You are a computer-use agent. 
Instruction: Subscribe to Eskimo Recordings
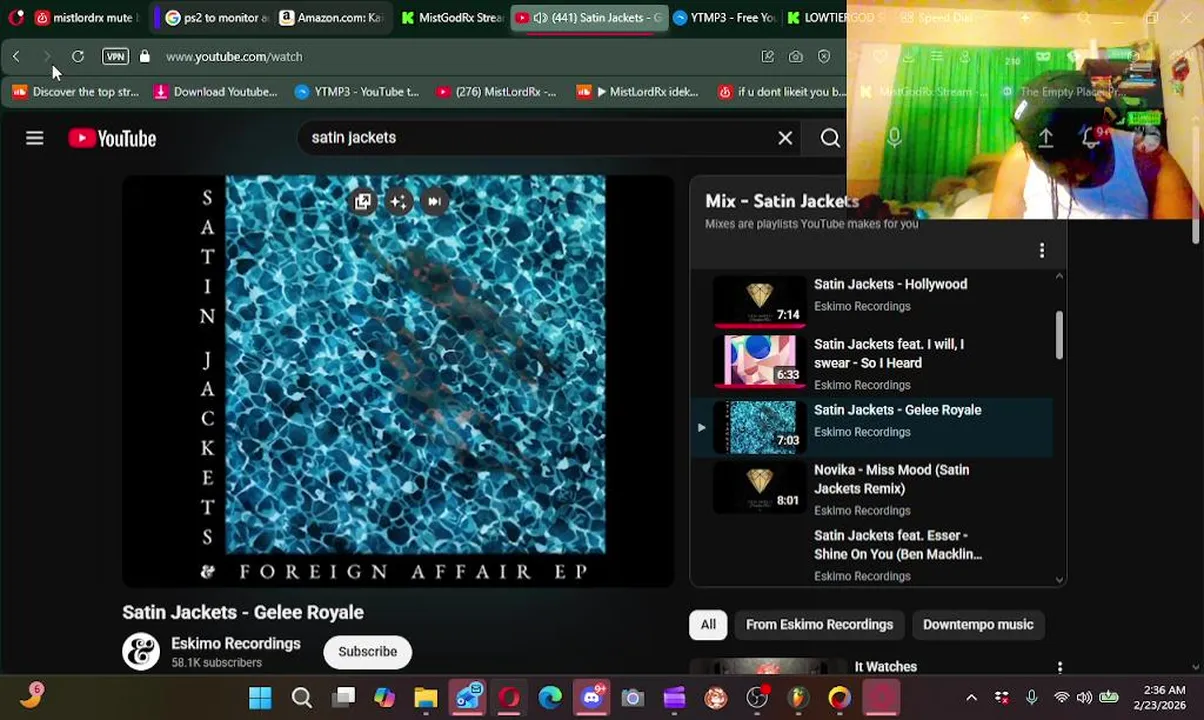pos(367,652)
